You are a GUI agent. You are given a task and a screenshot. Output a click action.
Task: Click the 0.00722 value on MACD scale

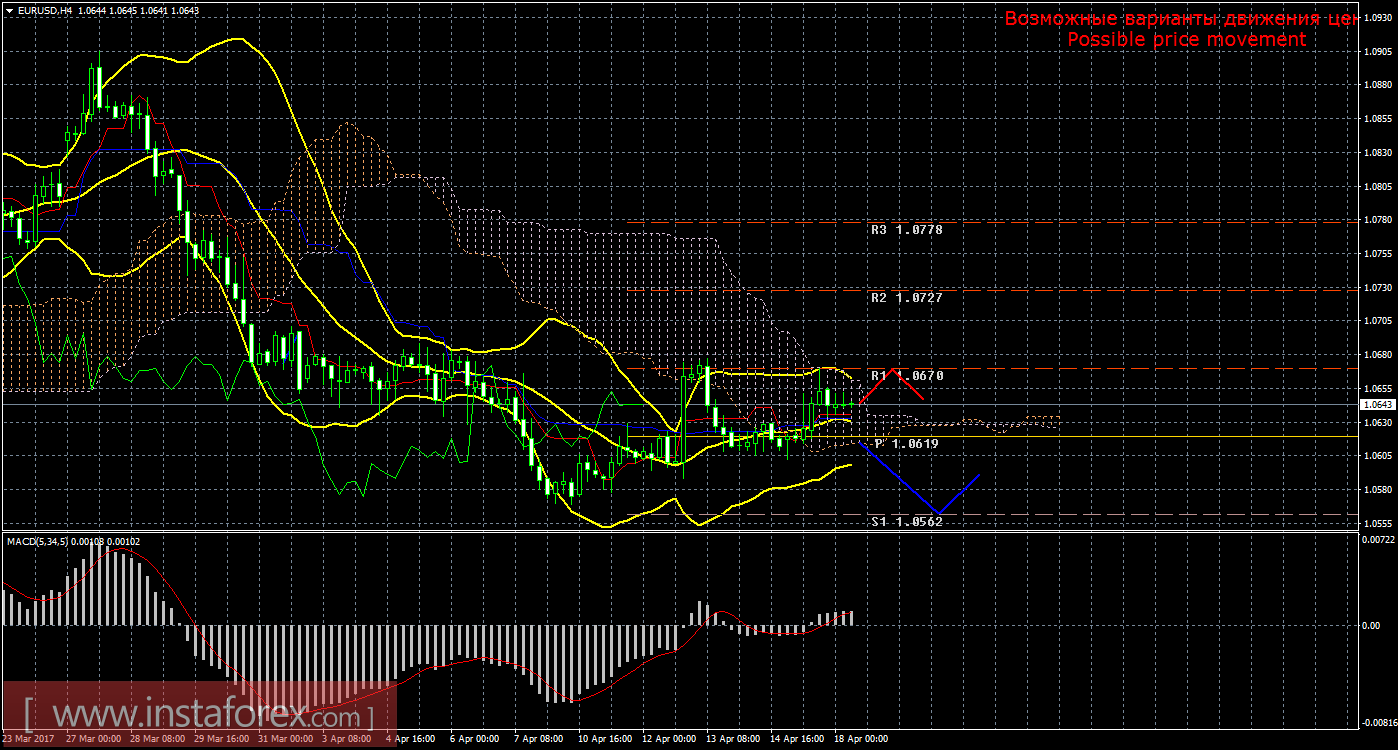[x=1377, y=541]
